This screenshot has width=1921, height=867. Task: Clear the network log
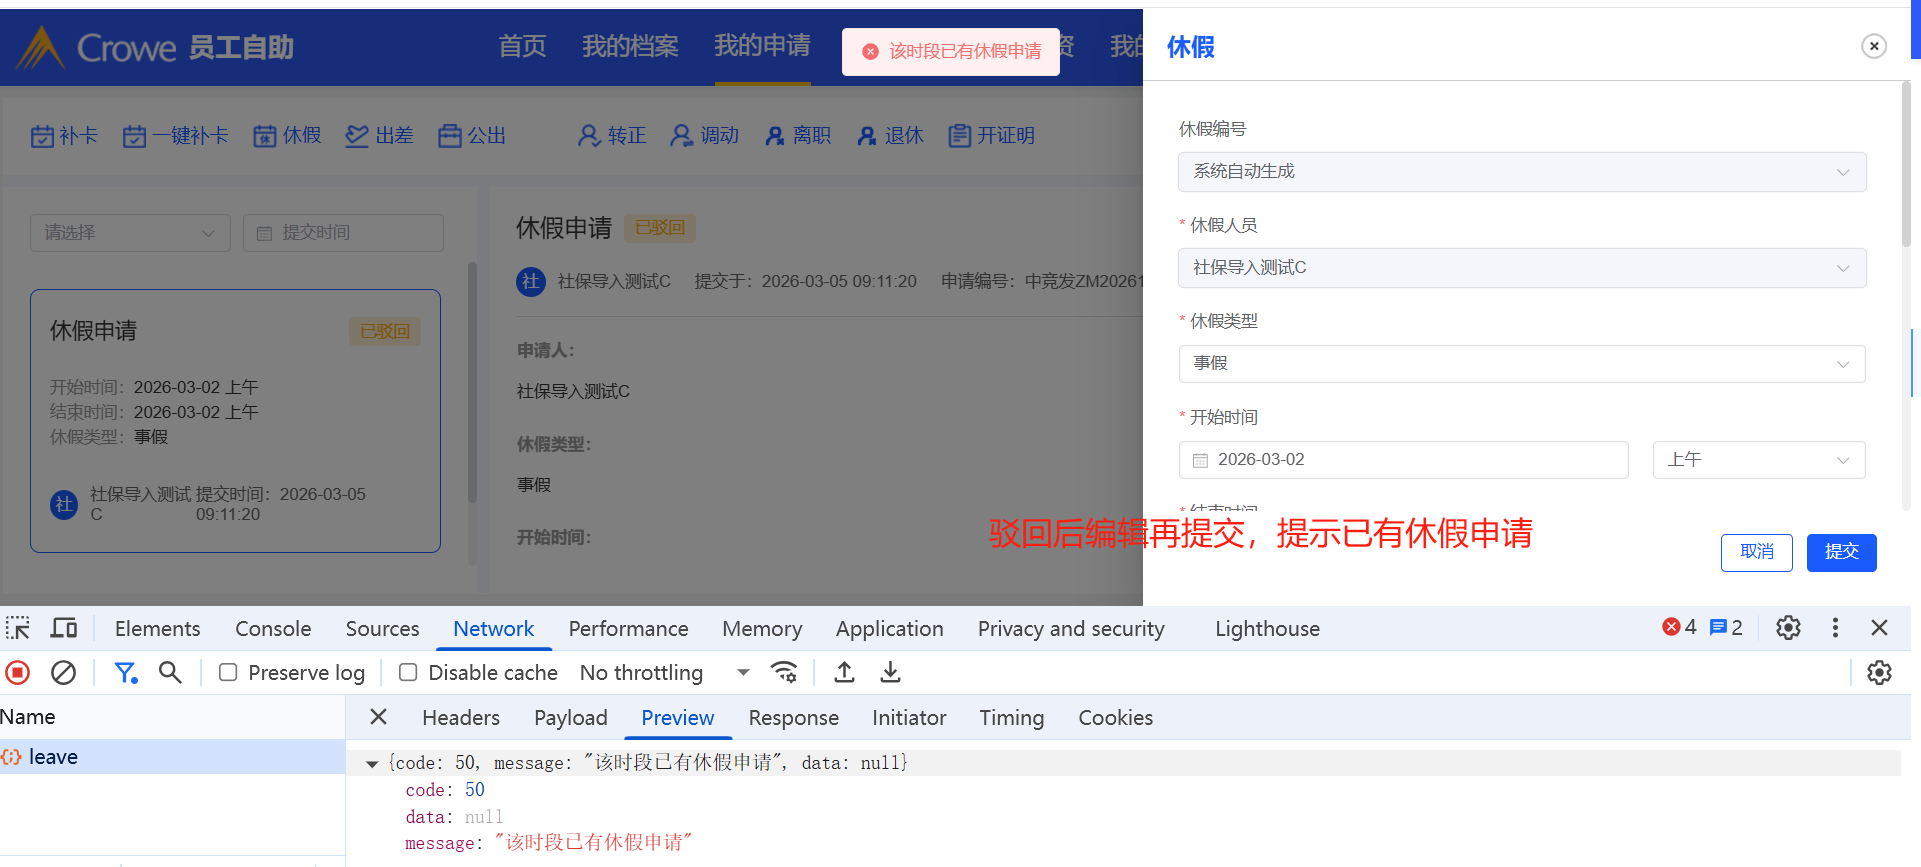pos(63,673)
